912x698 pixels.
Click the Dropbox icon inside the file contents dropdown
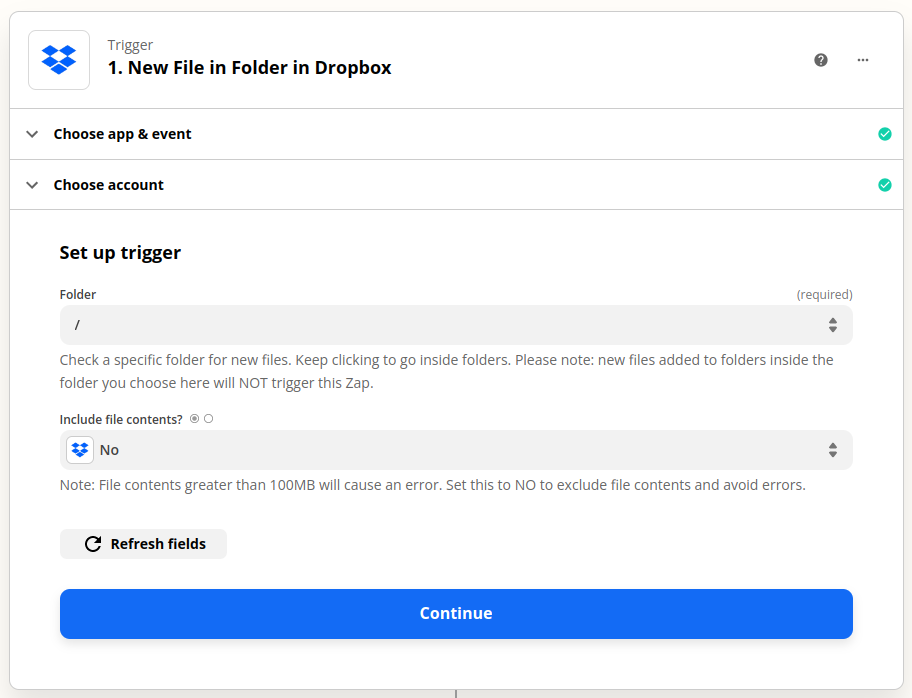coord(79,449)
